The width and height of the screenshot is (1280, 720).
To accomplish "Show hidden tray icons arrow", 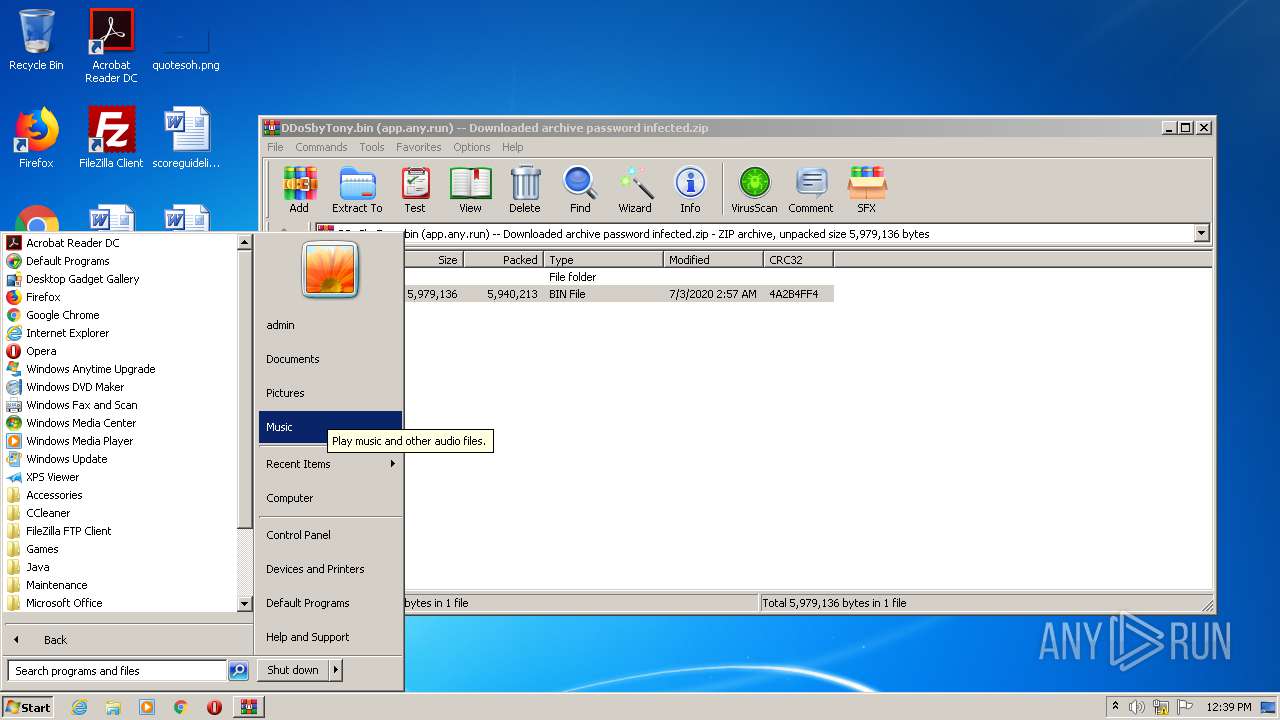I will click(1116, 706).
